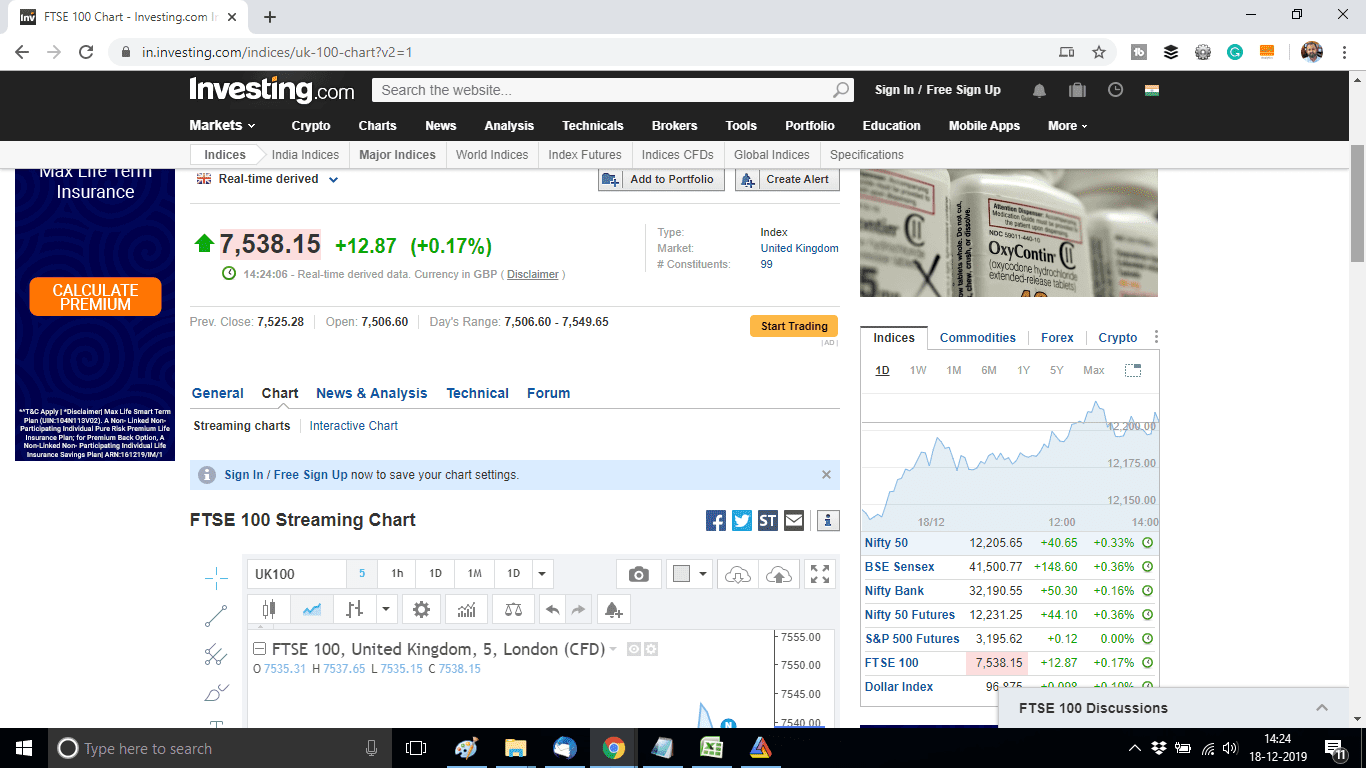Detach the sidebar chart window icon
The image size is (1366, 768).
pyautogui.click(x=1133, y=370)
